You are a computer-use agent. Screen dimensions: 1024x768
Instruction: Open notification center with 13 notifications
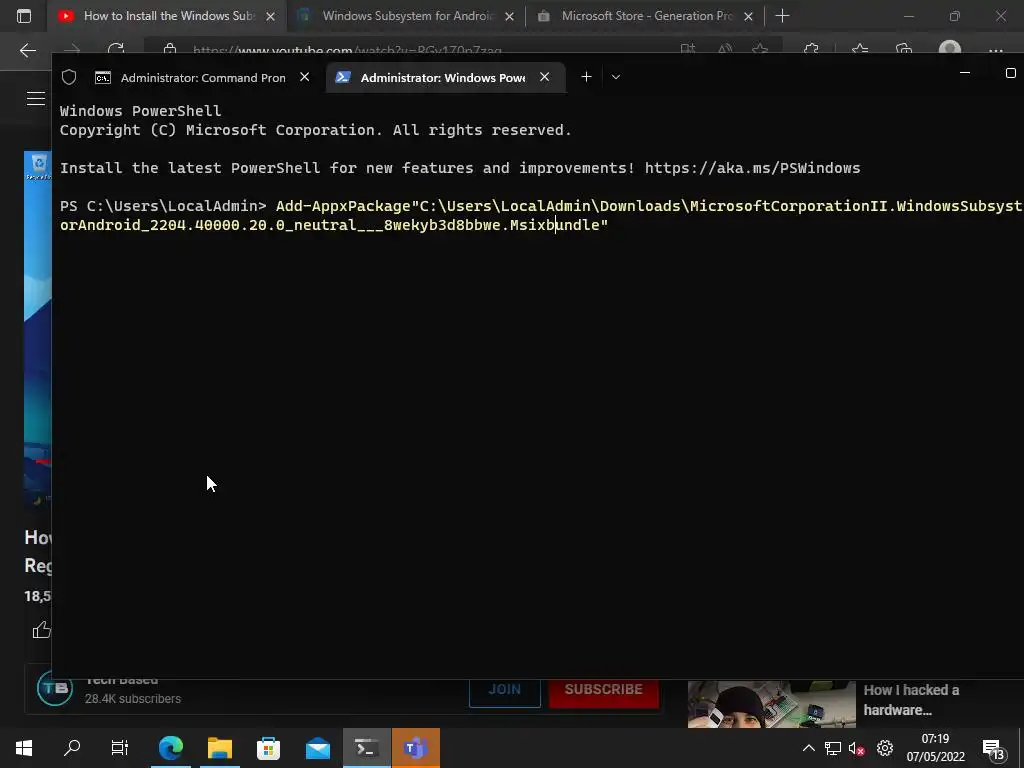click(994, 749)
